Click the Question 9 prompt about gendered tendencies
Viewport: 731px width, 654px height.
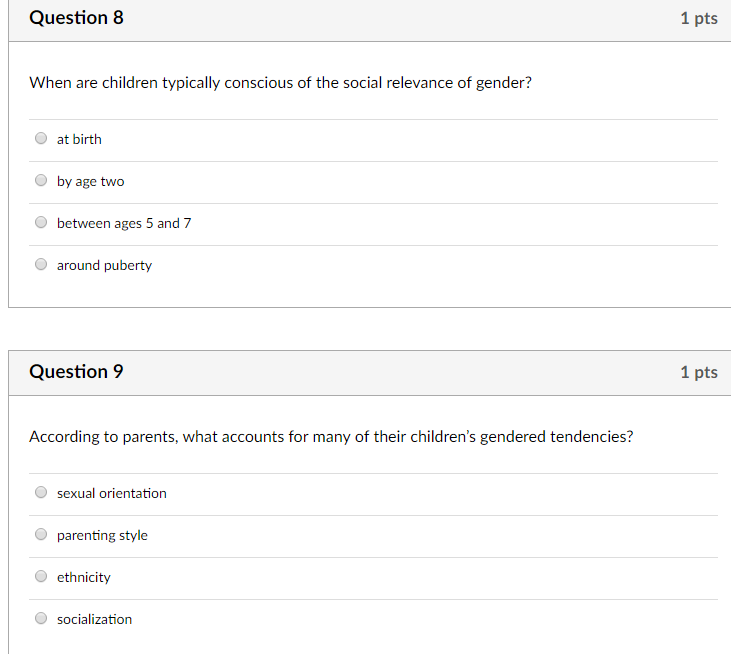tap(331, 437)
